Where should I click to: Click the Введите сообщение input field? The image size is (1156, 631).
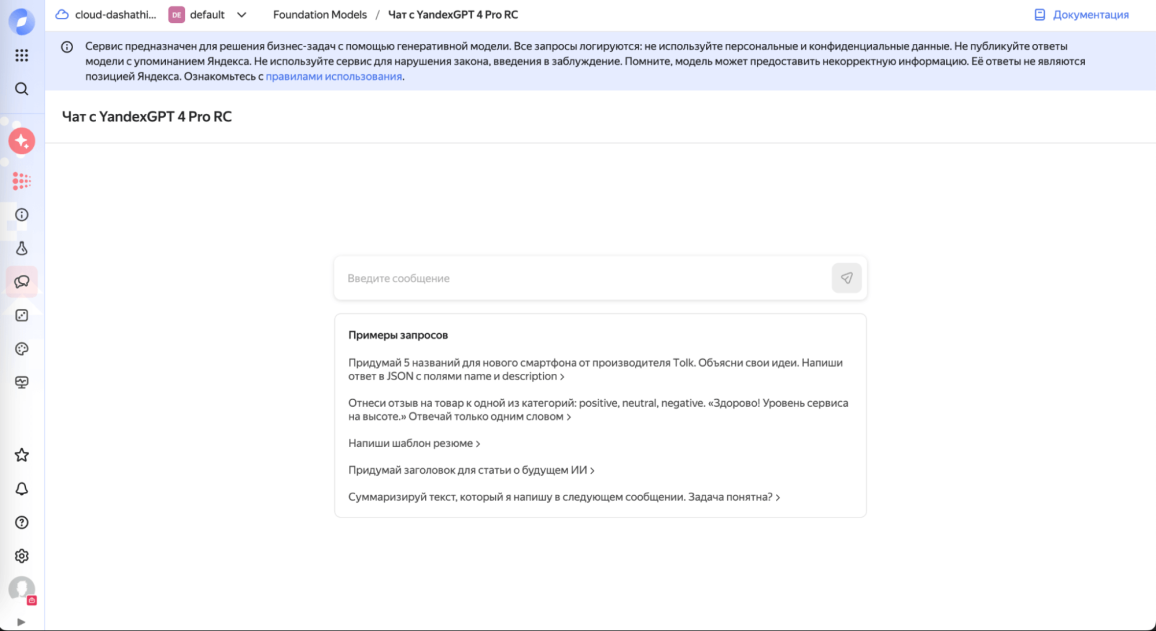[x=582, y=278]
